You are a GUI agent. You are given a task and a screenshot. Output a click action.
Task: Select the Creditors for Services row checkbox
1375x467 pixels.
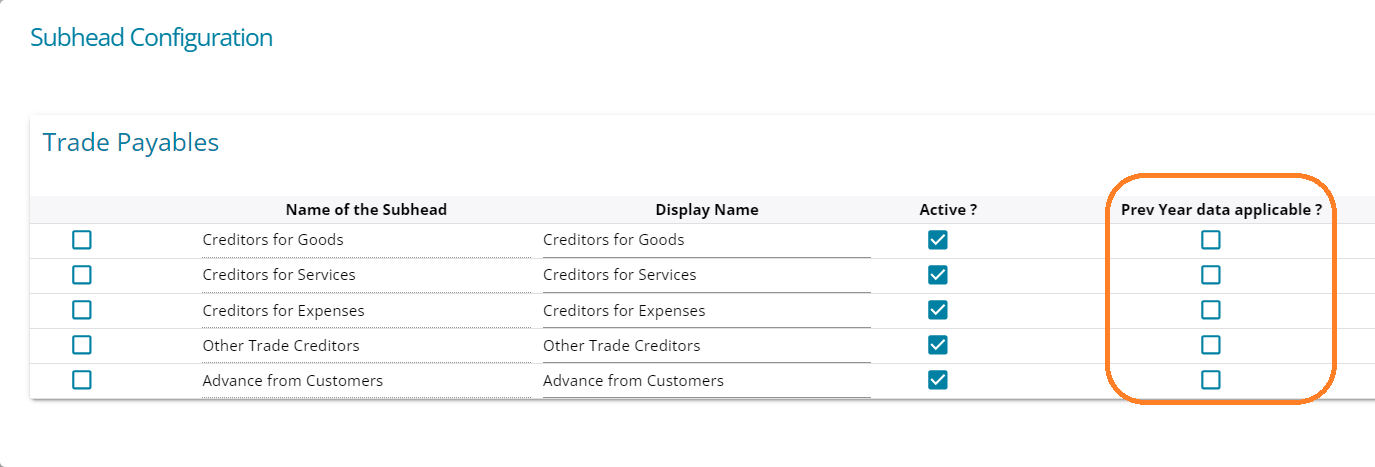tap(82, 275)
